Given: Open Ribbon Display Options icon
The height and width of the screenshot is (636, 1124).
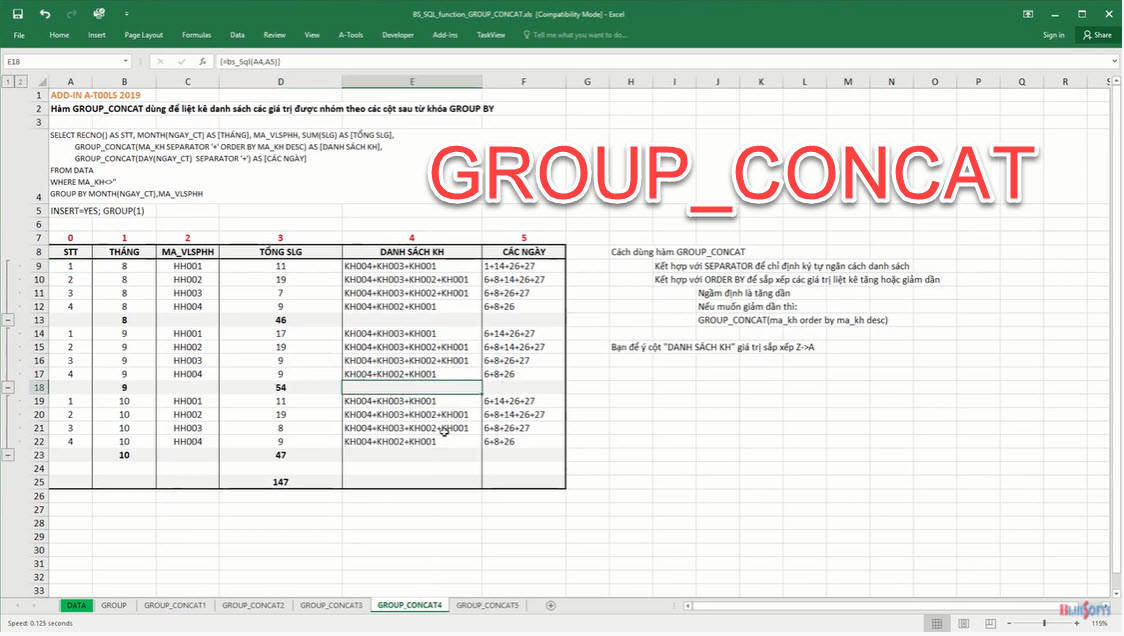Looking at the screenshot, I should coord(1028,14).
